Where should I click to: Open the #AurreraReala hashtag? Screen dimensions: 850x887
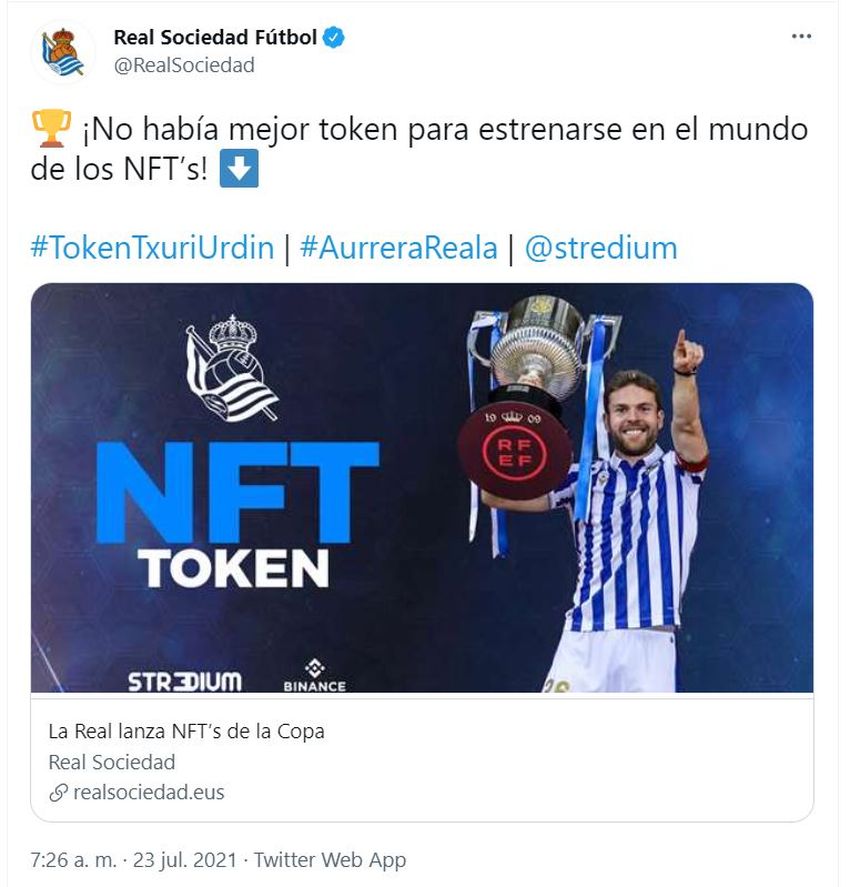(x=399, y=248)
